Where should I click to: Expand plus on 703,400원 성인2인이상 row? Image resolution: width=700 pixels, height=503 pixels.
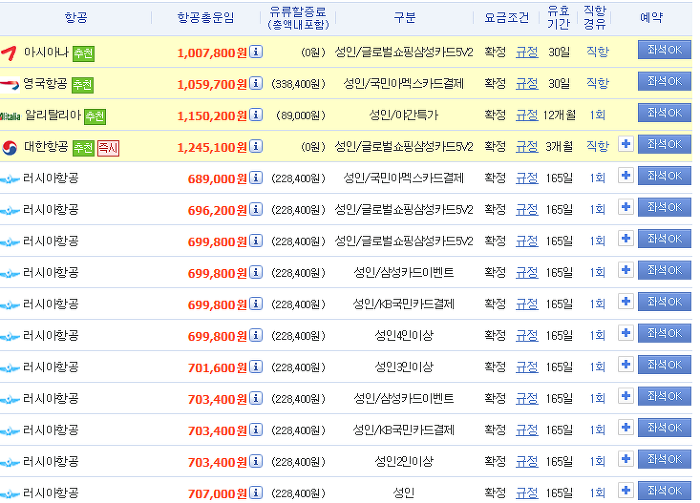626,459
